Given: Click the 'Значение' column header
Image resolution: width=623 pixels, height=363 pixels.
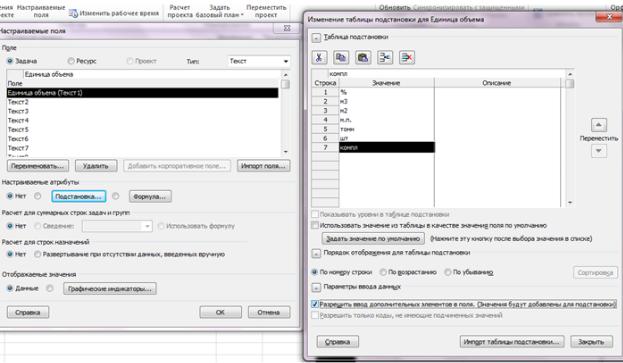Looking at the screenshot, I should [387, 83].
